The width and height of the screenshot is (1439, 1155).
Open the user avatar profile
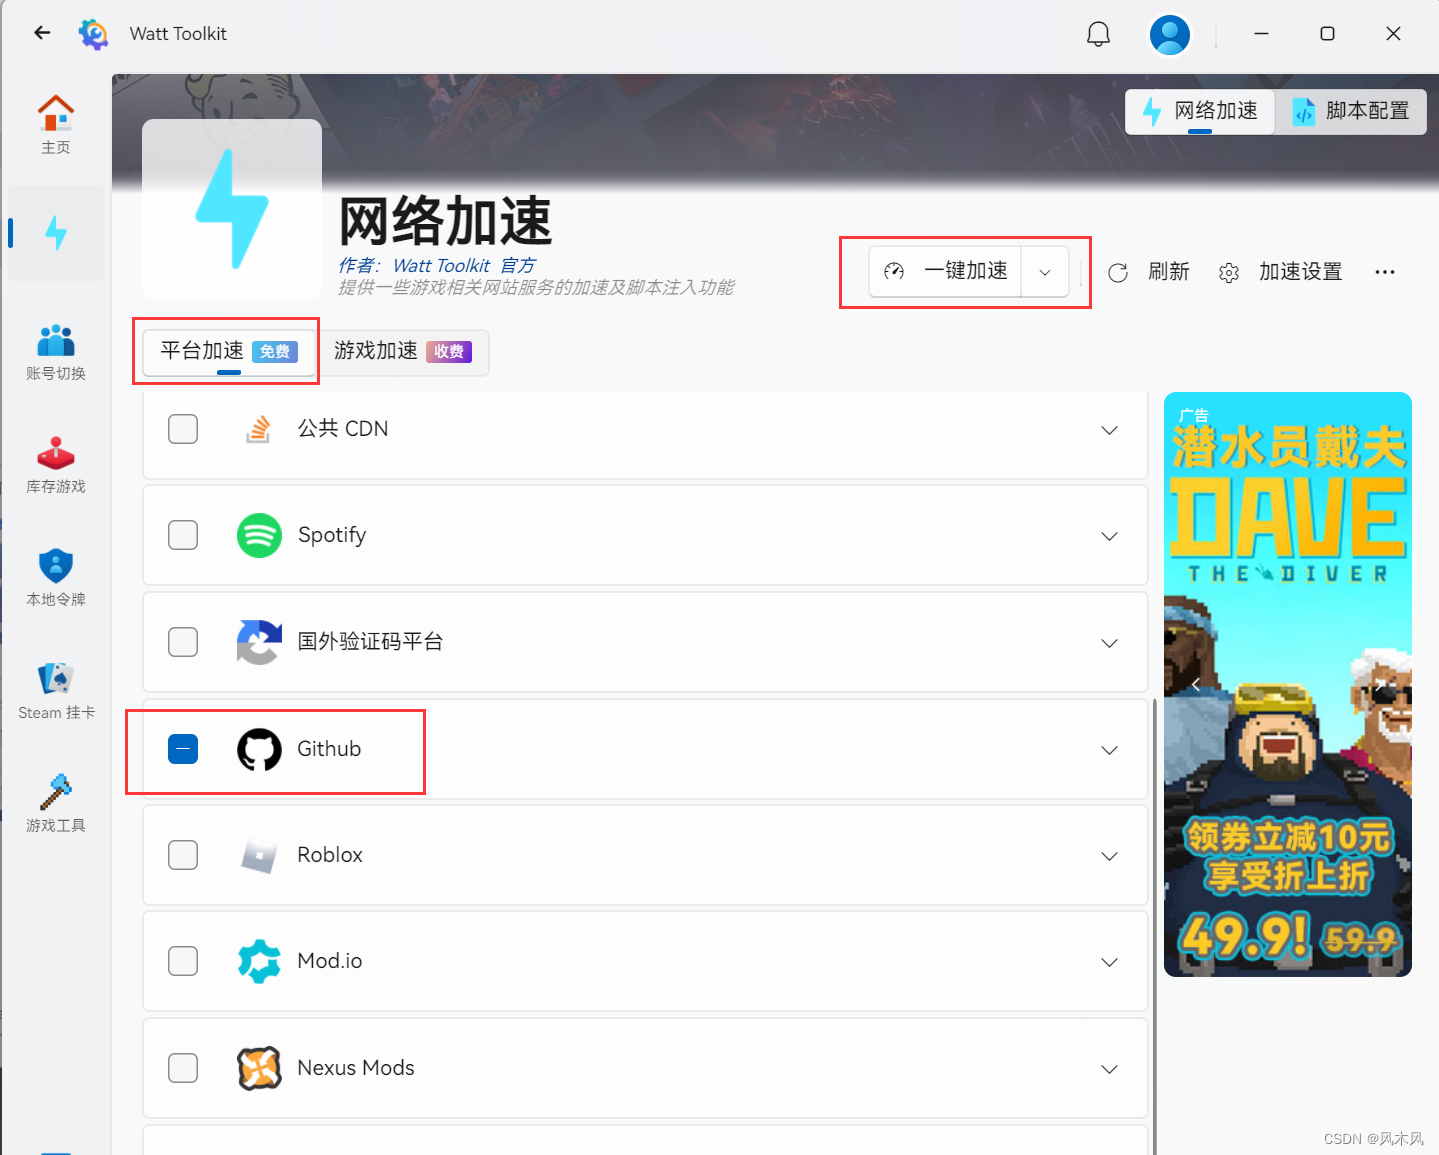(x=1169, y=34)
